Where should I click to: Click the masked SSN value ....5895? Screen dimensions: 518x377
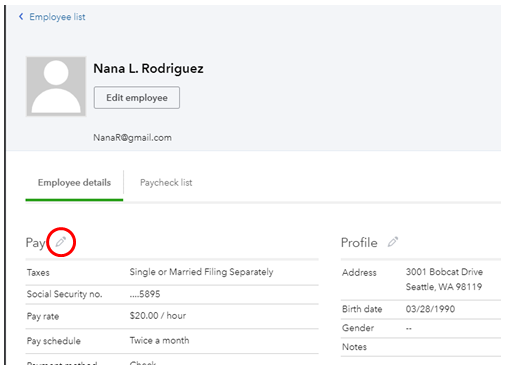(x=145, y=294)
